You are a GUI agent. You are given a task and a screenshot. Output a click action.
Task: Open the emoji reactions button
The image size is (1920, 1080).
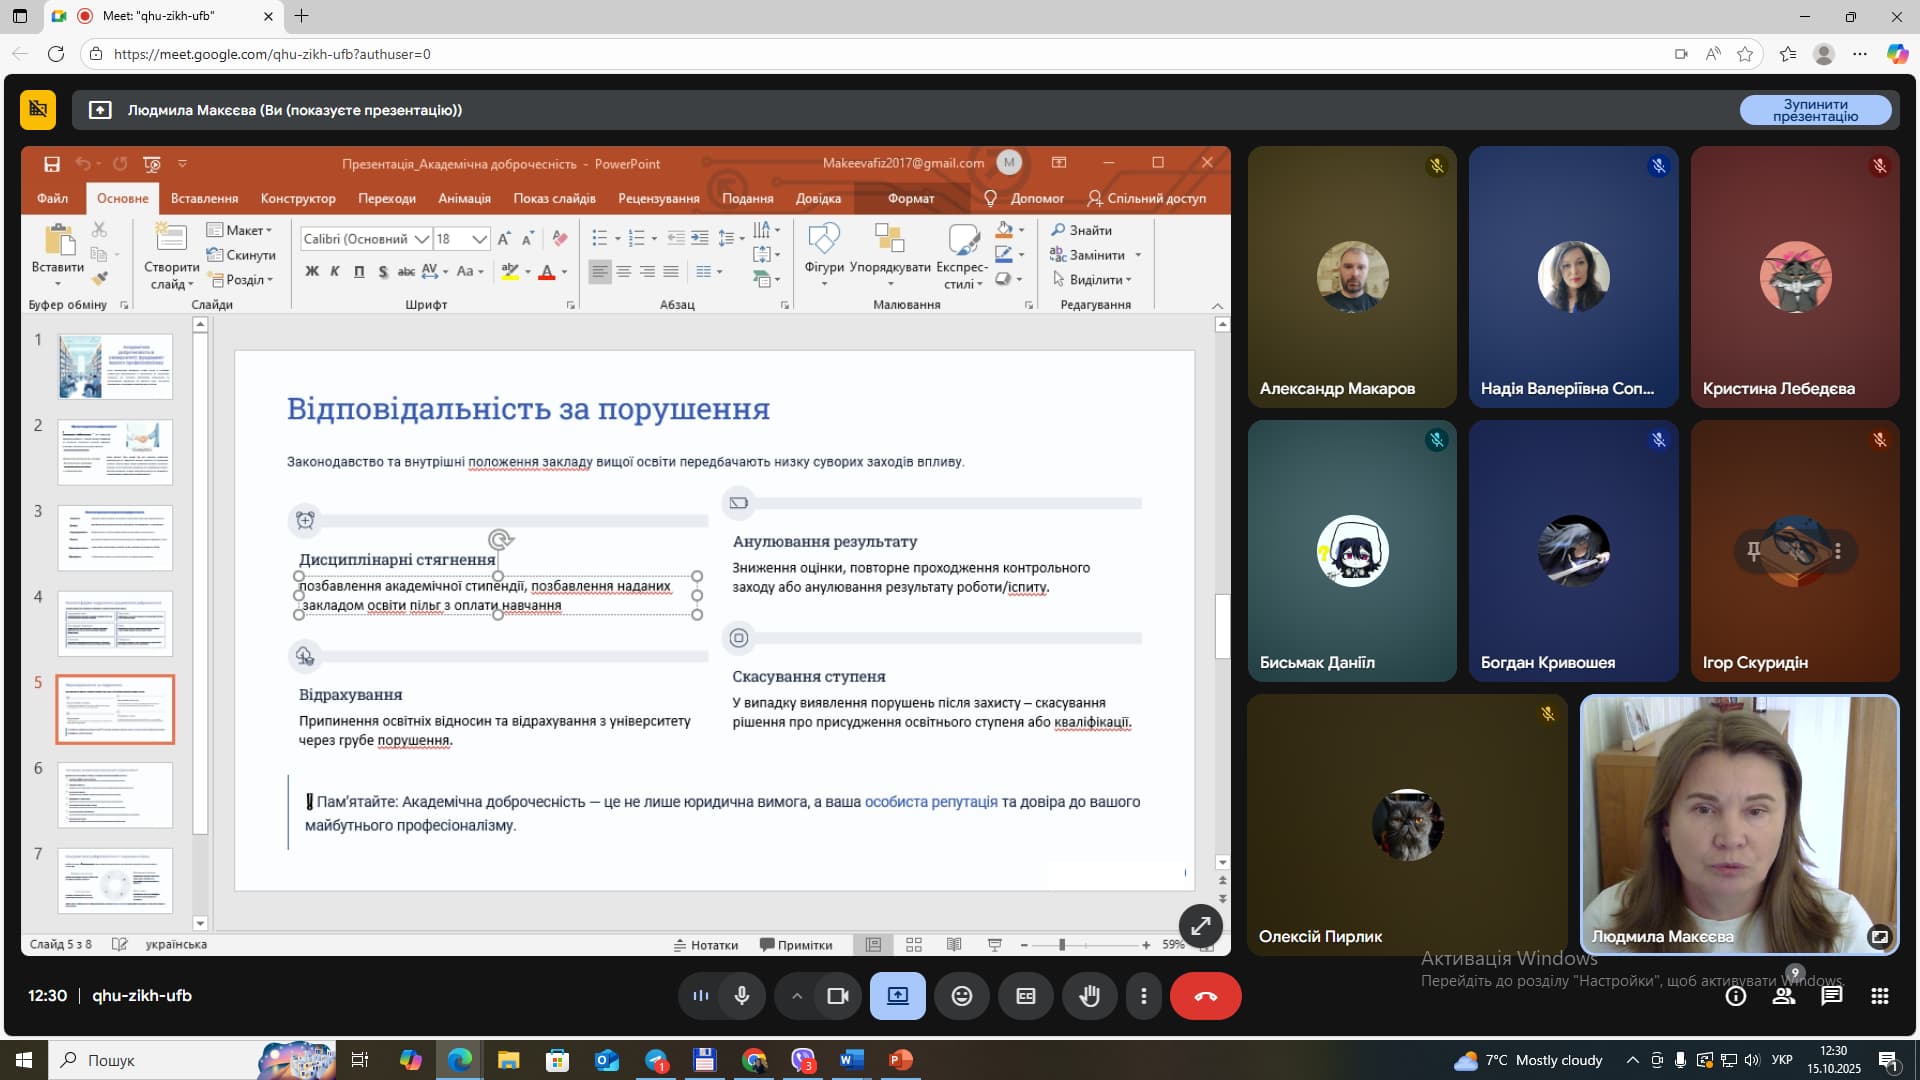click(961, 996)
